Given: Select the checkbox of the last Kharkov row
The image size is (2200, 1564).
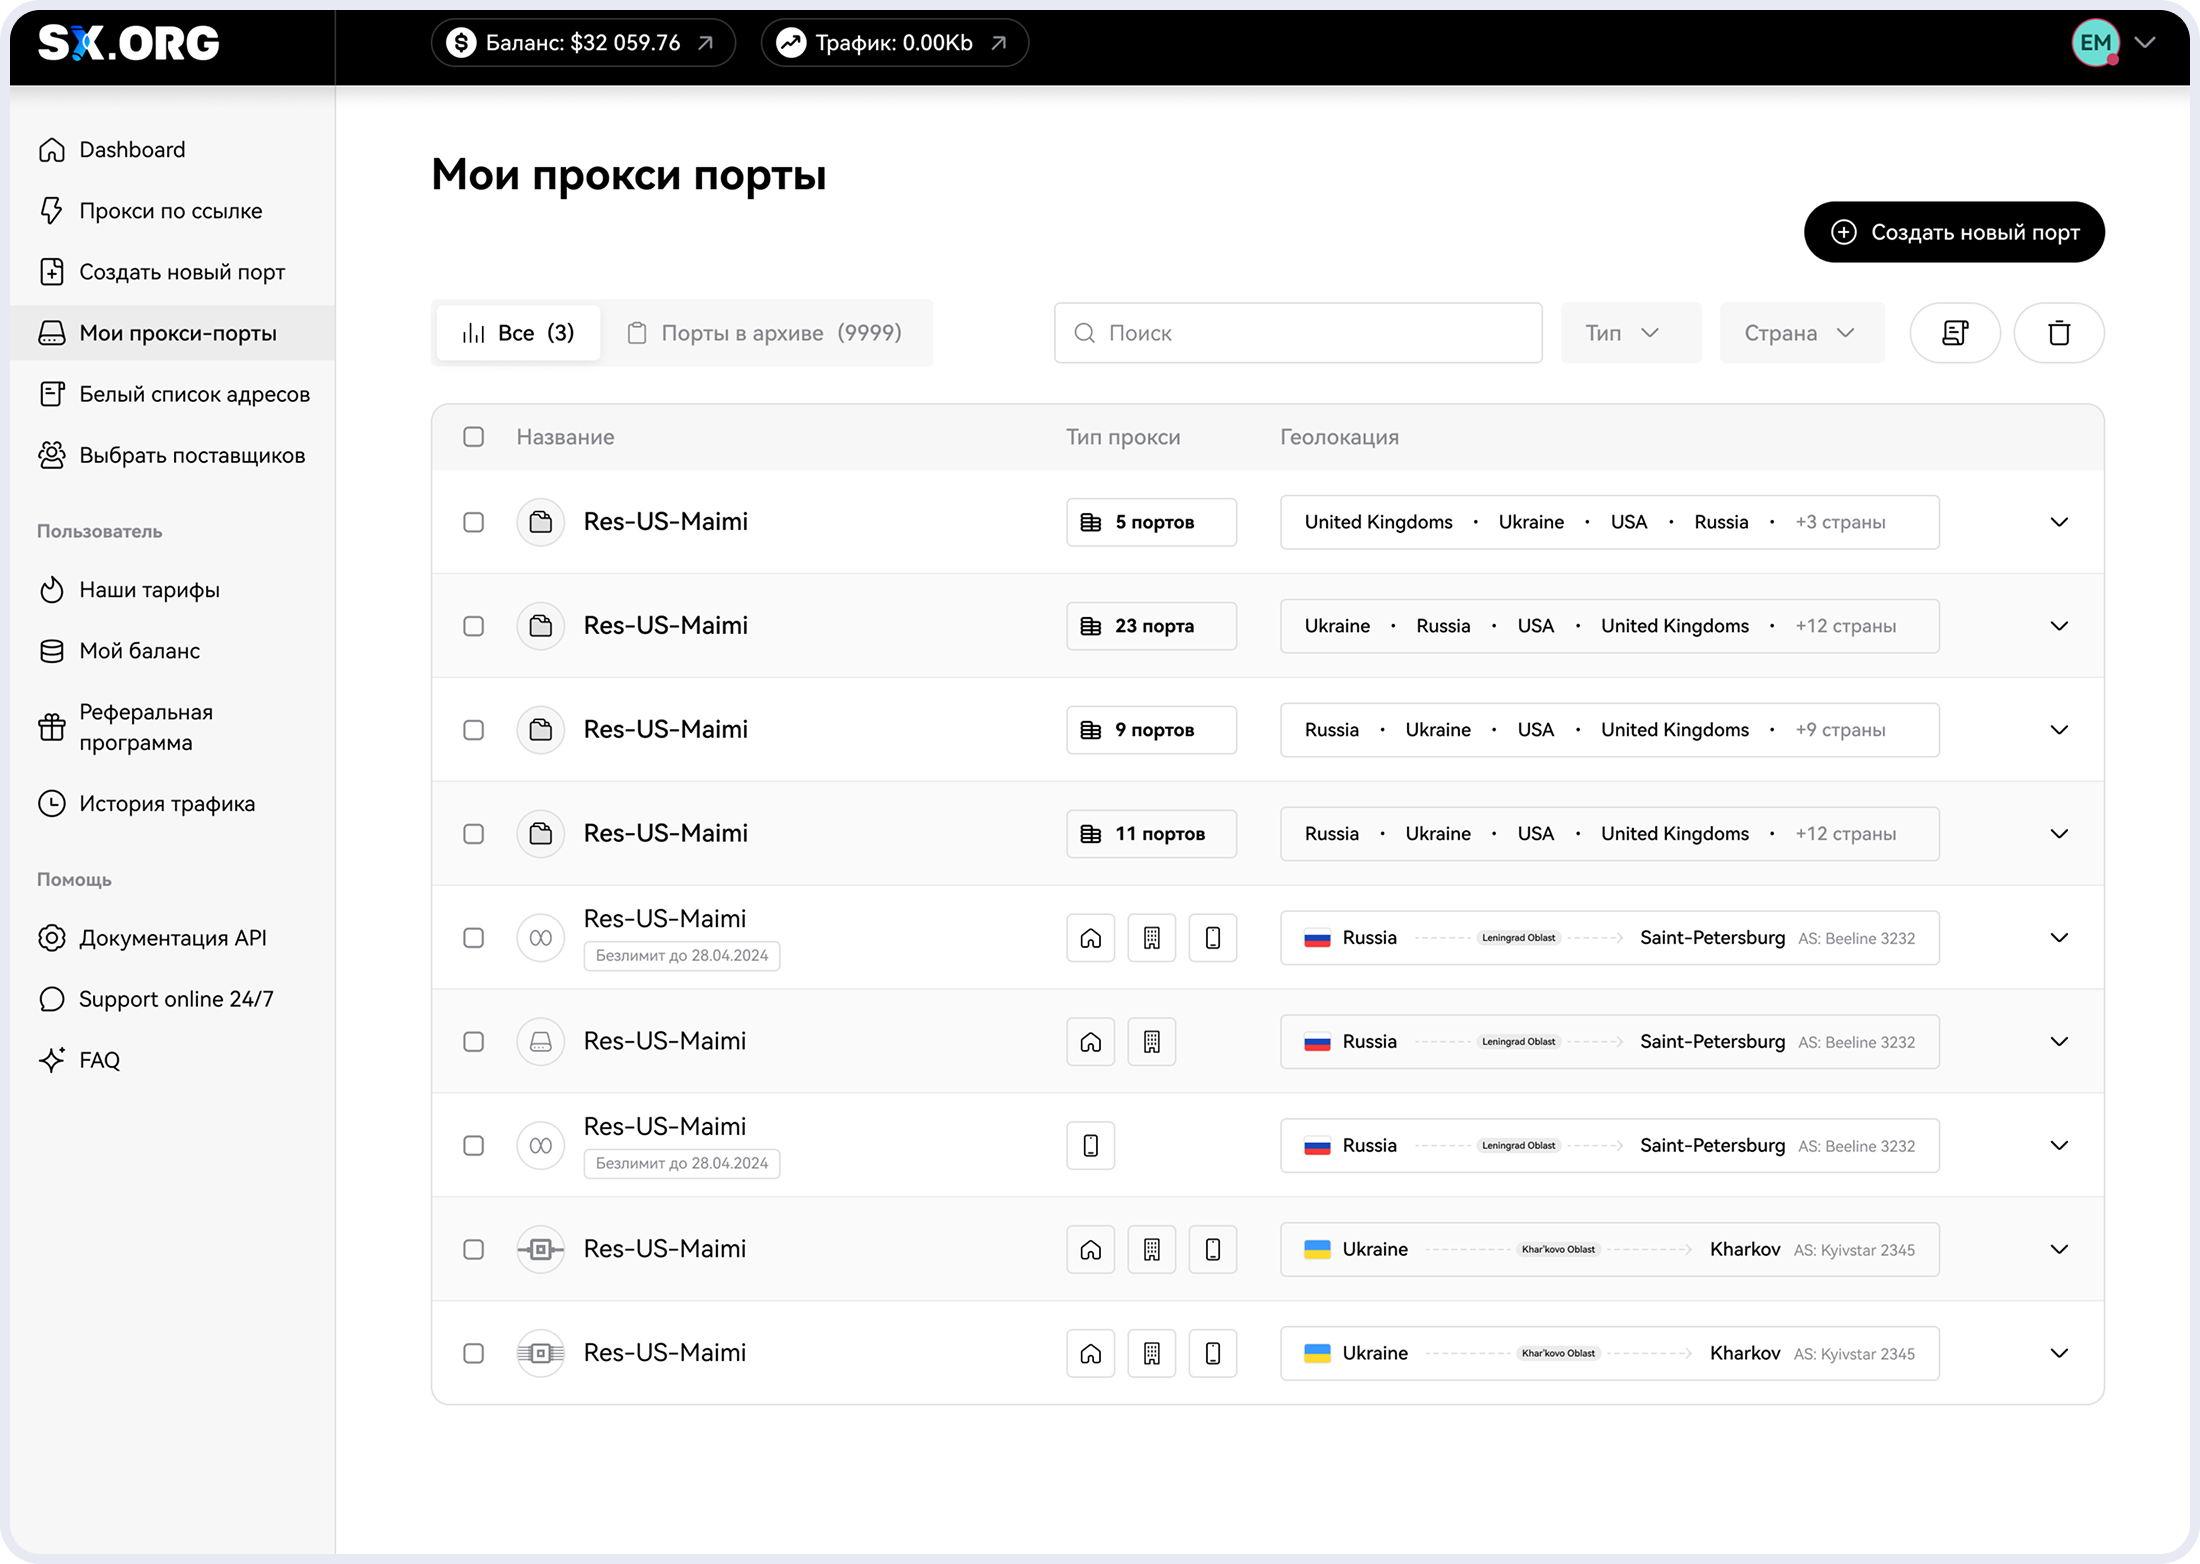Looking at the screenshot, I should click(x=474, y=1354).
